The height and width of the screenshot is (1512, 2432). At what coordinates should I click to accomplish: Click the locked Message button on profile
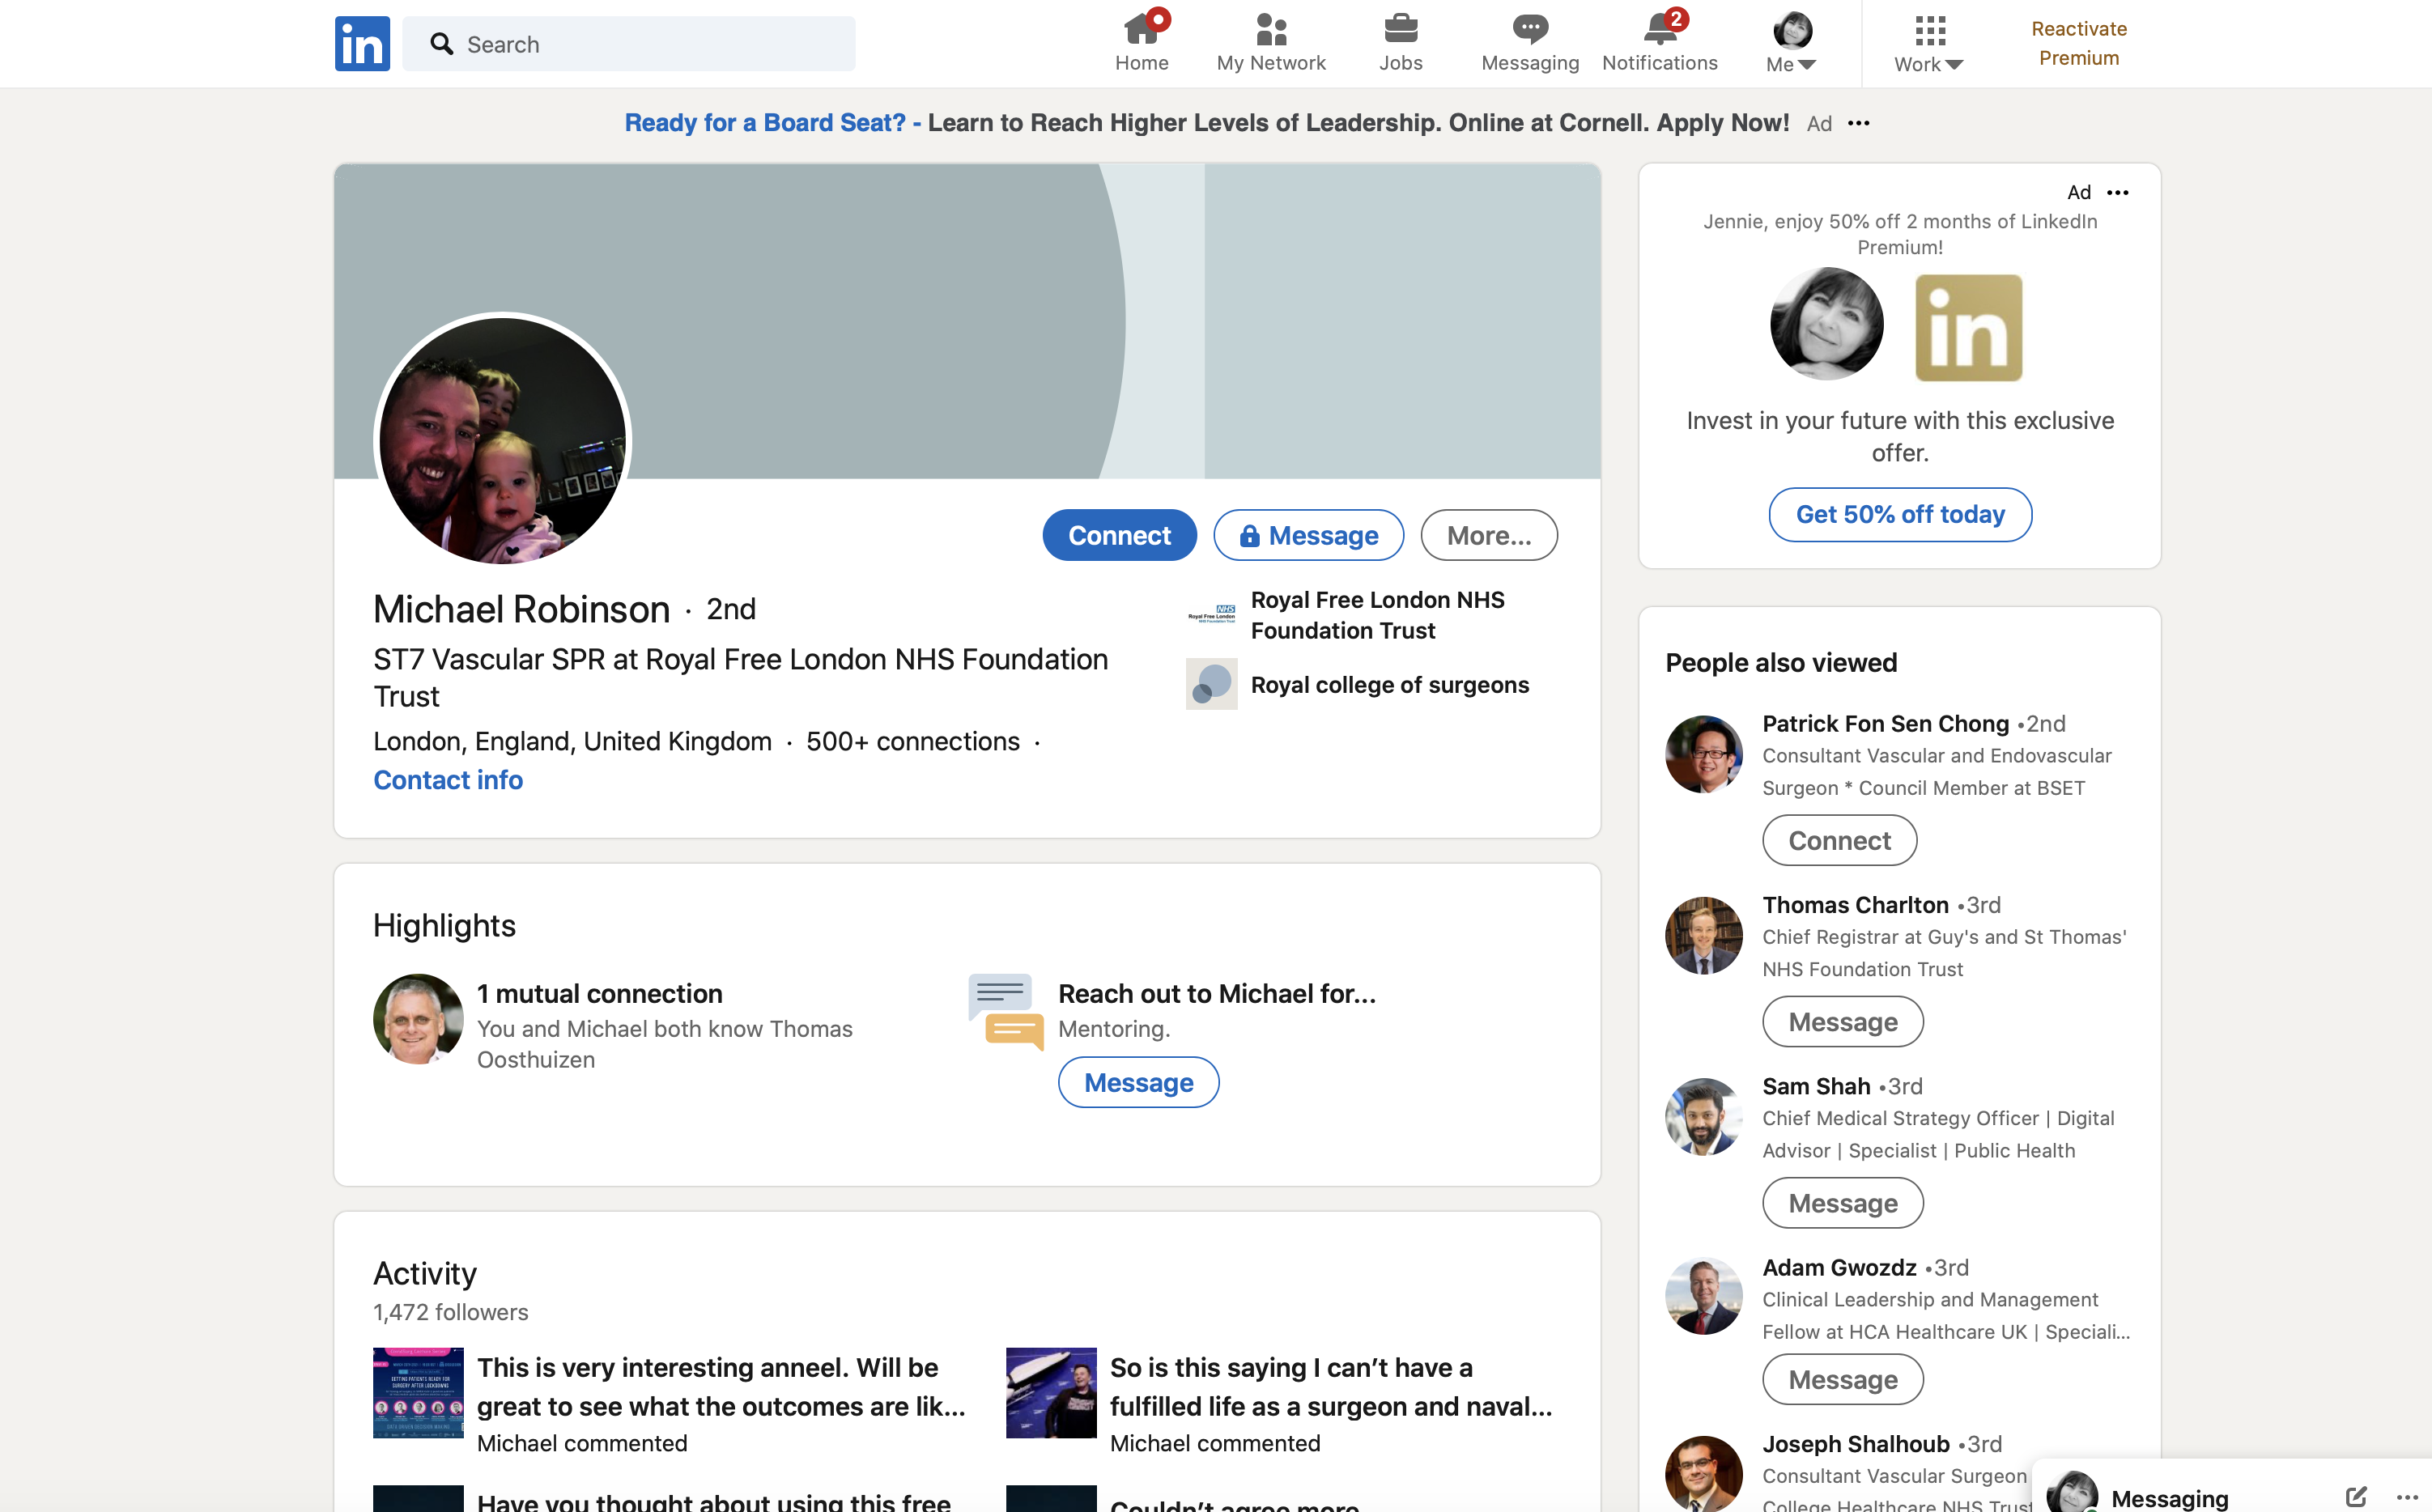[x=1308, y=535]
